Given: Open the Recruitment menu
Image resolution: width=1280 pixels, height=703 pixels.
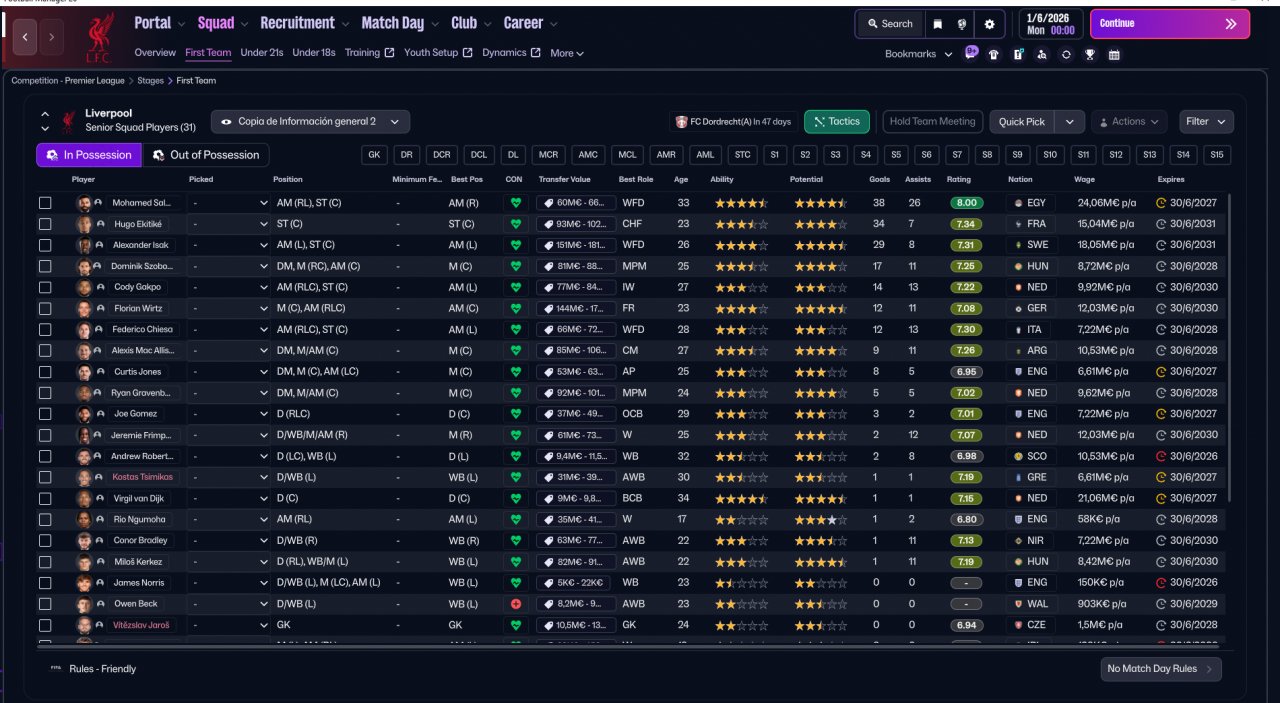Looking at the screenshot, I should pos(304,23).
